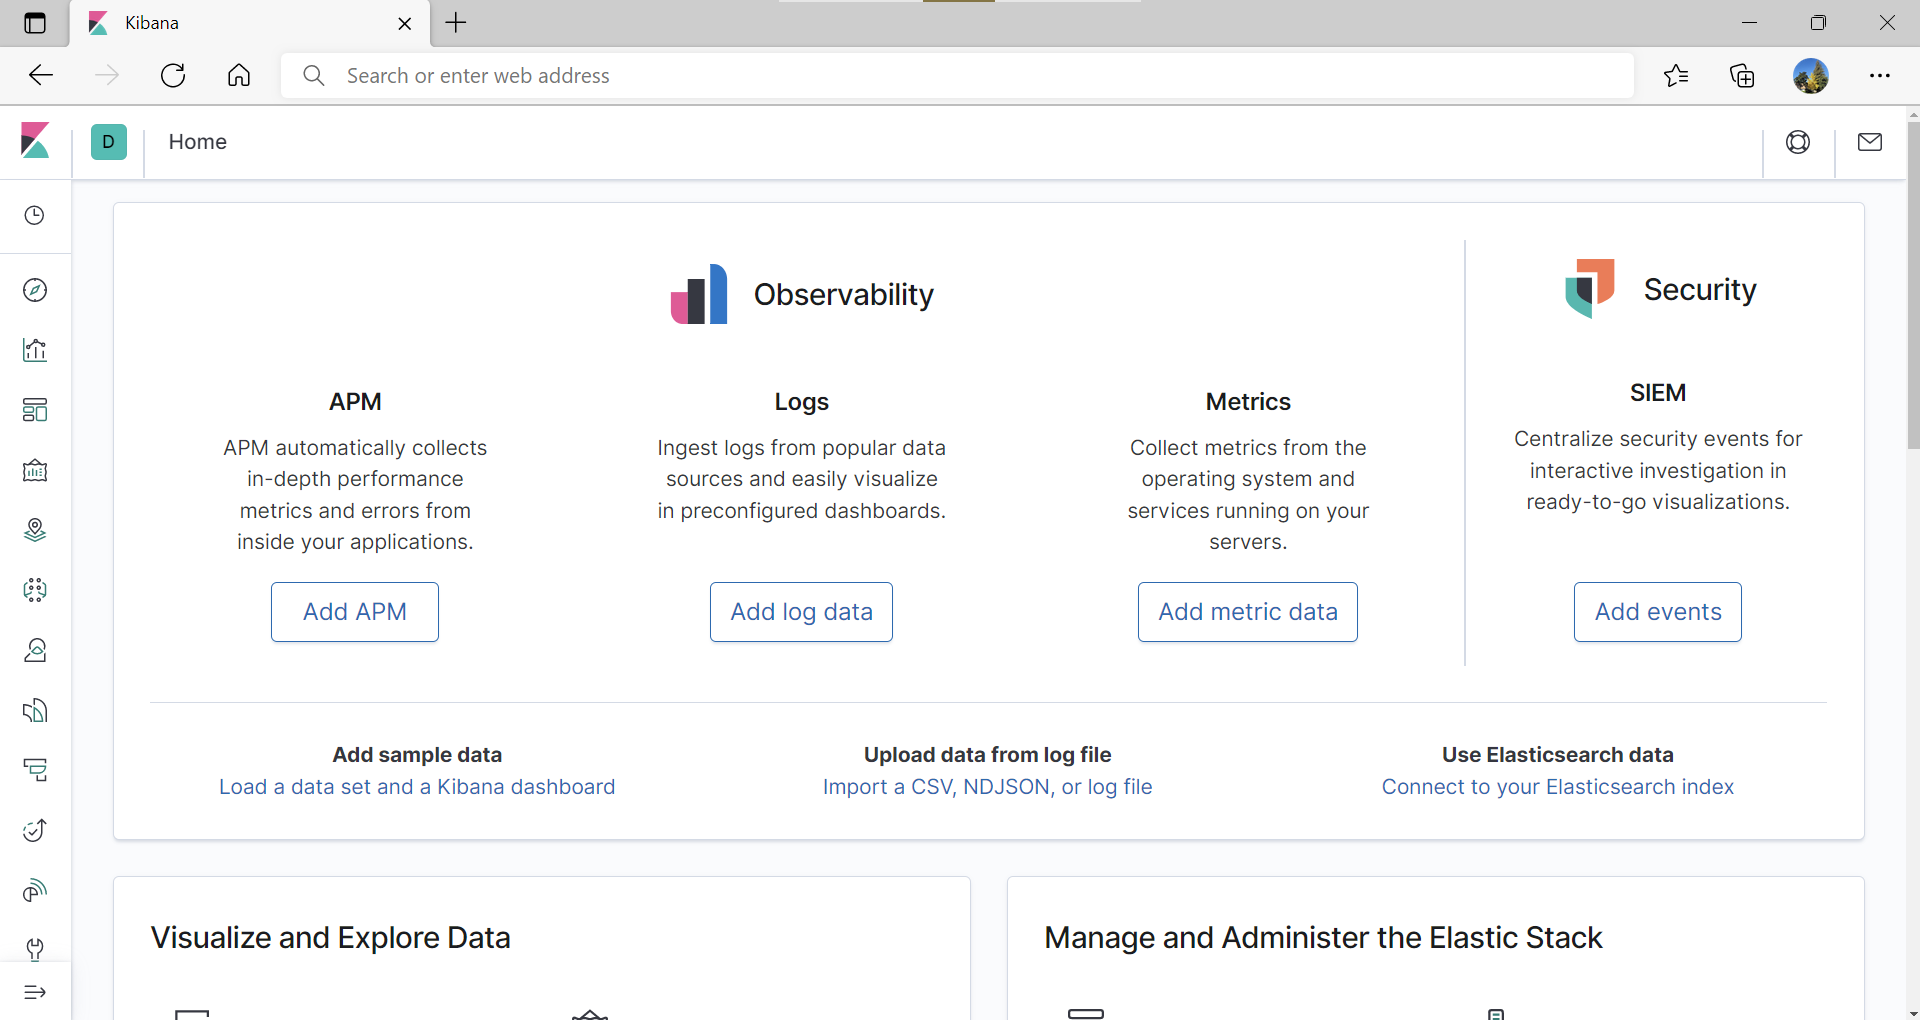Open the Kibana sample data set link
Screen dimensions: 1920x1020
tap(417, 787)
